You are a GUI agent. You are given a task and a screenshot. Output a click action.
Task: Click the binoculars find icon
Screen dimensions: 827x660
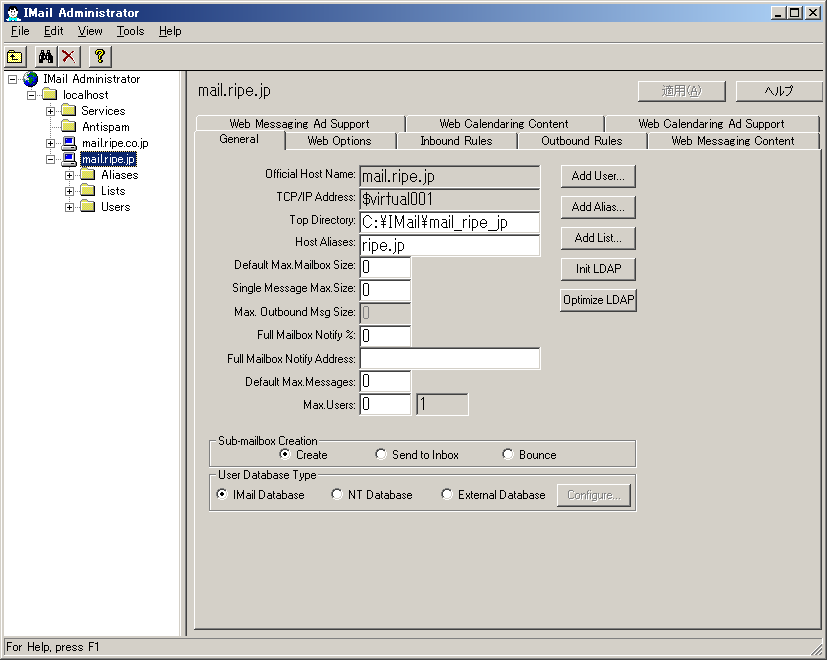pyautogui.click(x=46, y=57)
